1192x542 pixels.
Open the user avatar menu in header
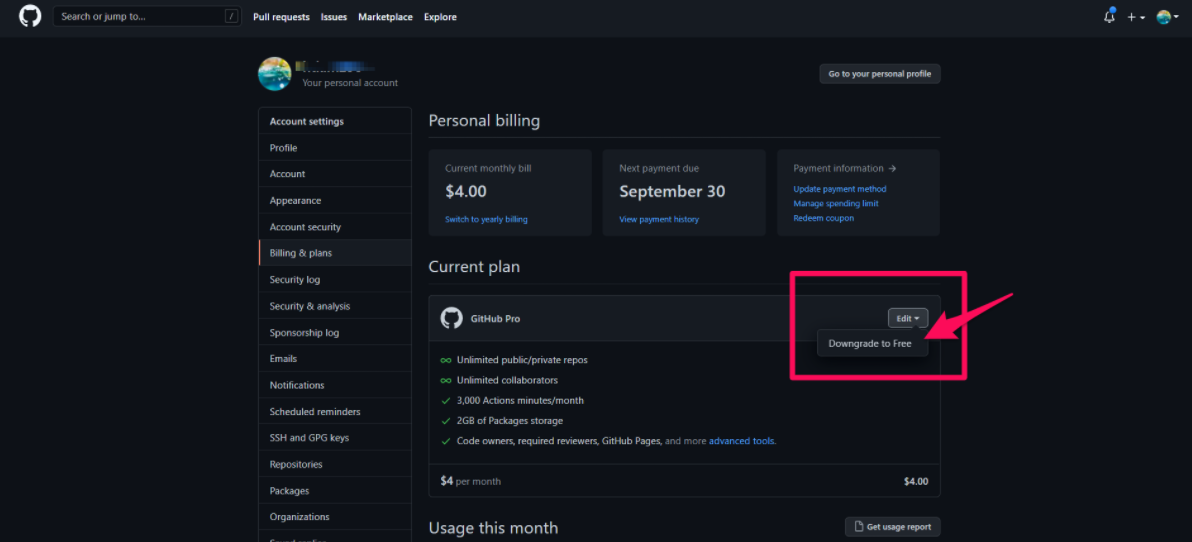(x=1168, y=17)
